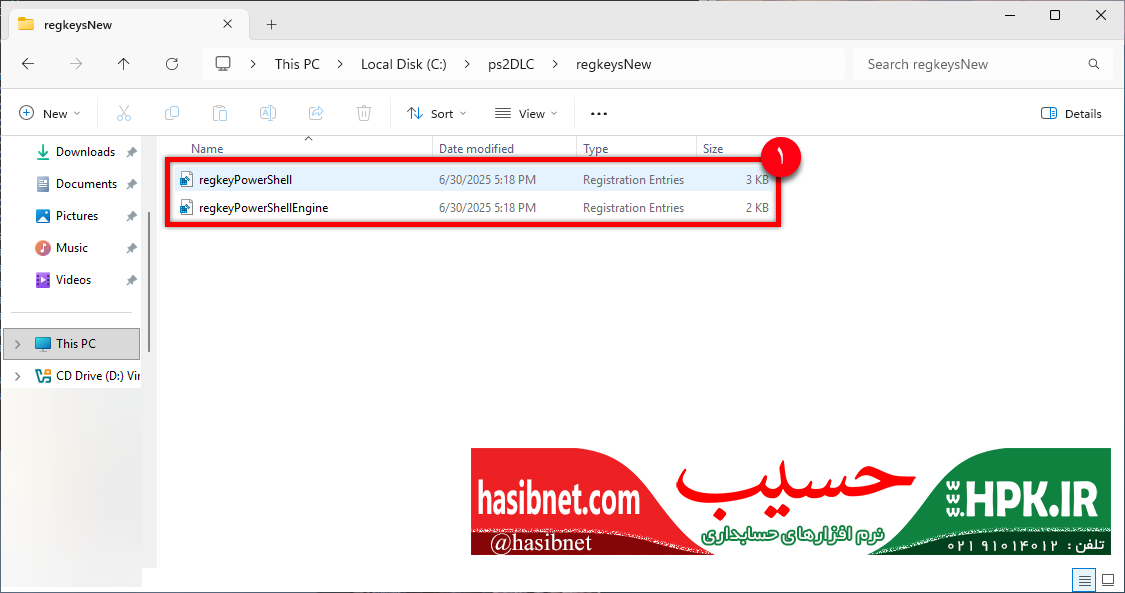Open the View options dropdown
The image size is (1125, 593).
pyautogui.click(x=527, y=113)
